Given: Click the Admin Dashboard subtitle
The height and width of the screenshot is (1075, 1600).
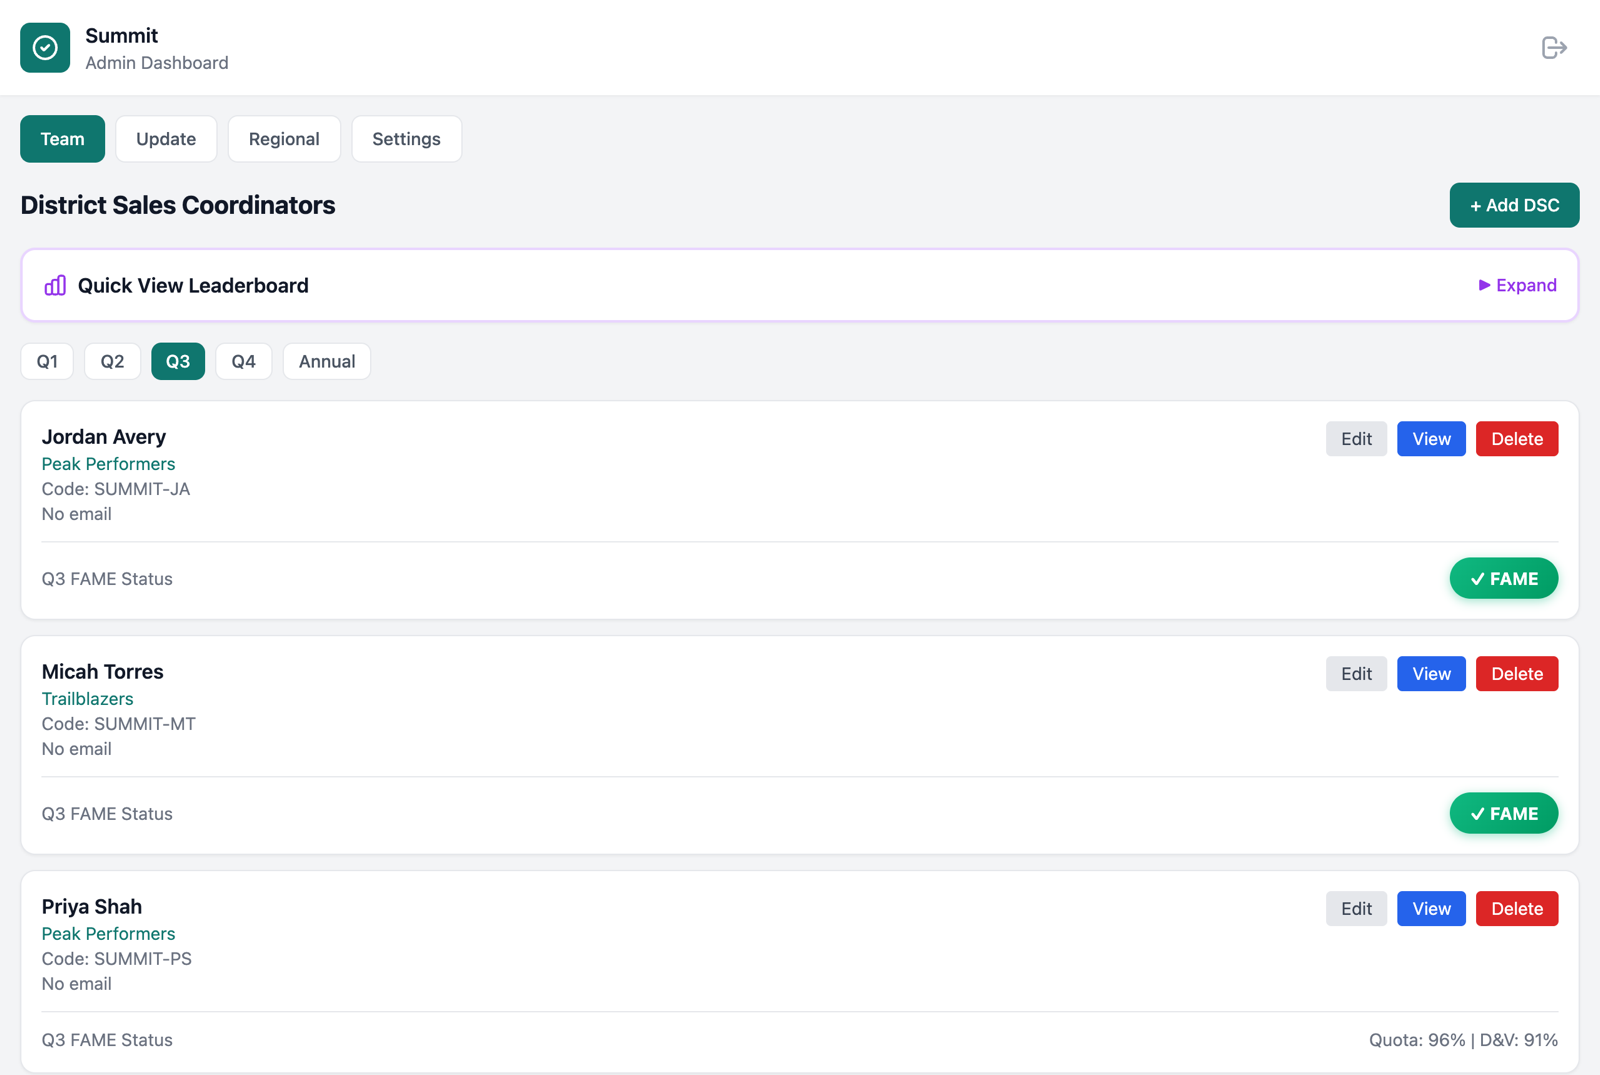Looking at the screenshot, I should [157, 63].
